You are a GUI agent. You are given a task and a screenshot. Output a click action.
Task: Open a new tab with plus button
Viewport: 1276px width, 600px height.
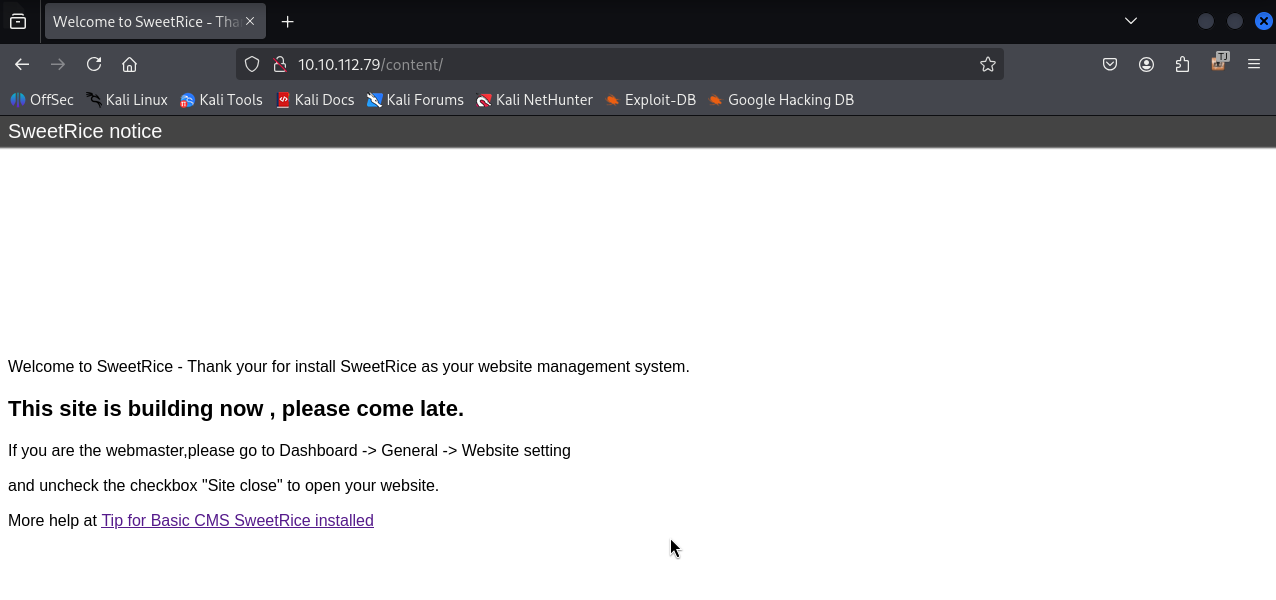click(287, 21)
